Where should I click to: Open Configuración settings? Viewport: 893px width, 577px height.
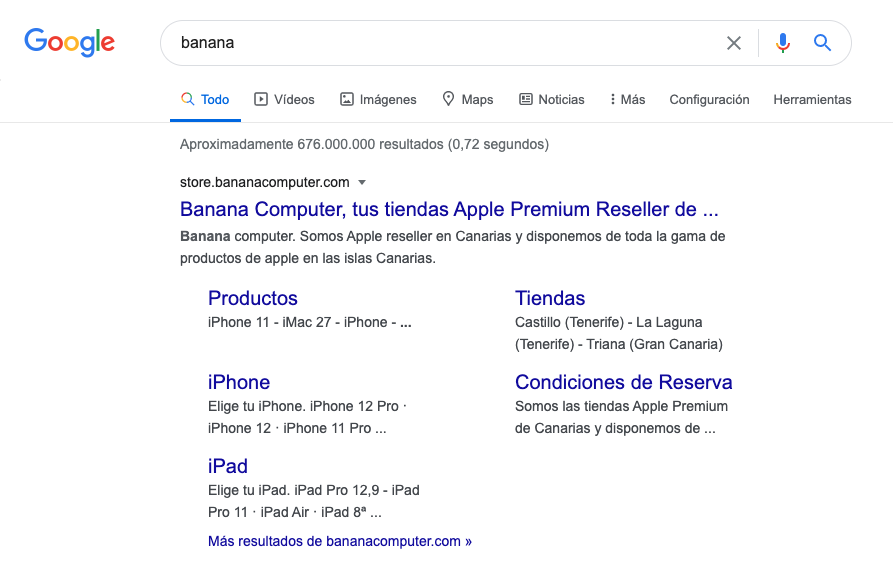coord(710,100)
